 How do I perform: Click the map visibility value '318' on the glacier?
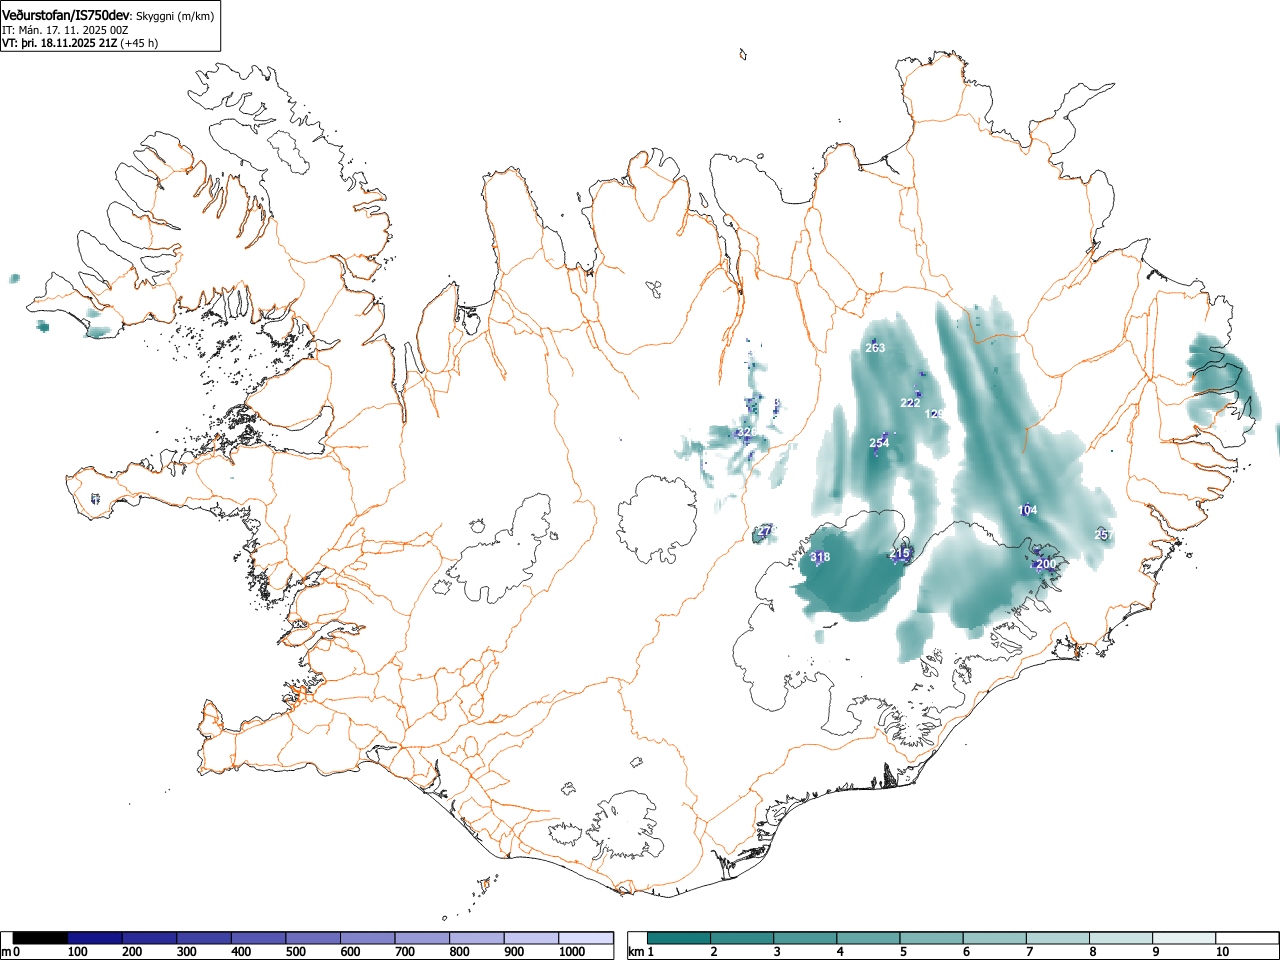[820, 557]
